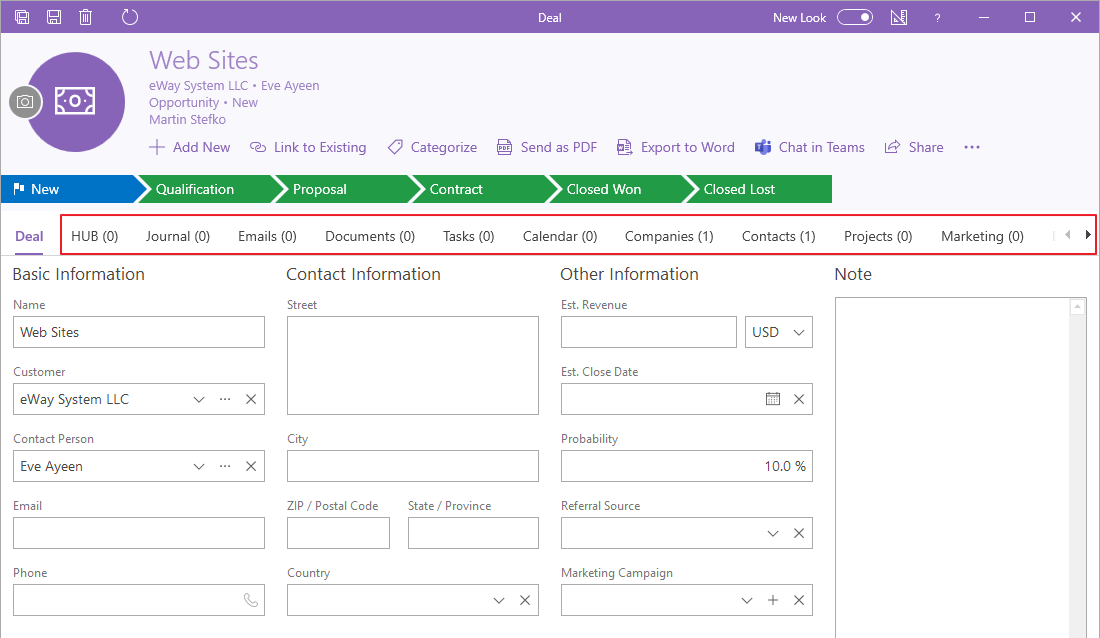Expand the Contact Person dropdown
The width and height of the screenshot is (1100, 638).
[x=199, y=467]
